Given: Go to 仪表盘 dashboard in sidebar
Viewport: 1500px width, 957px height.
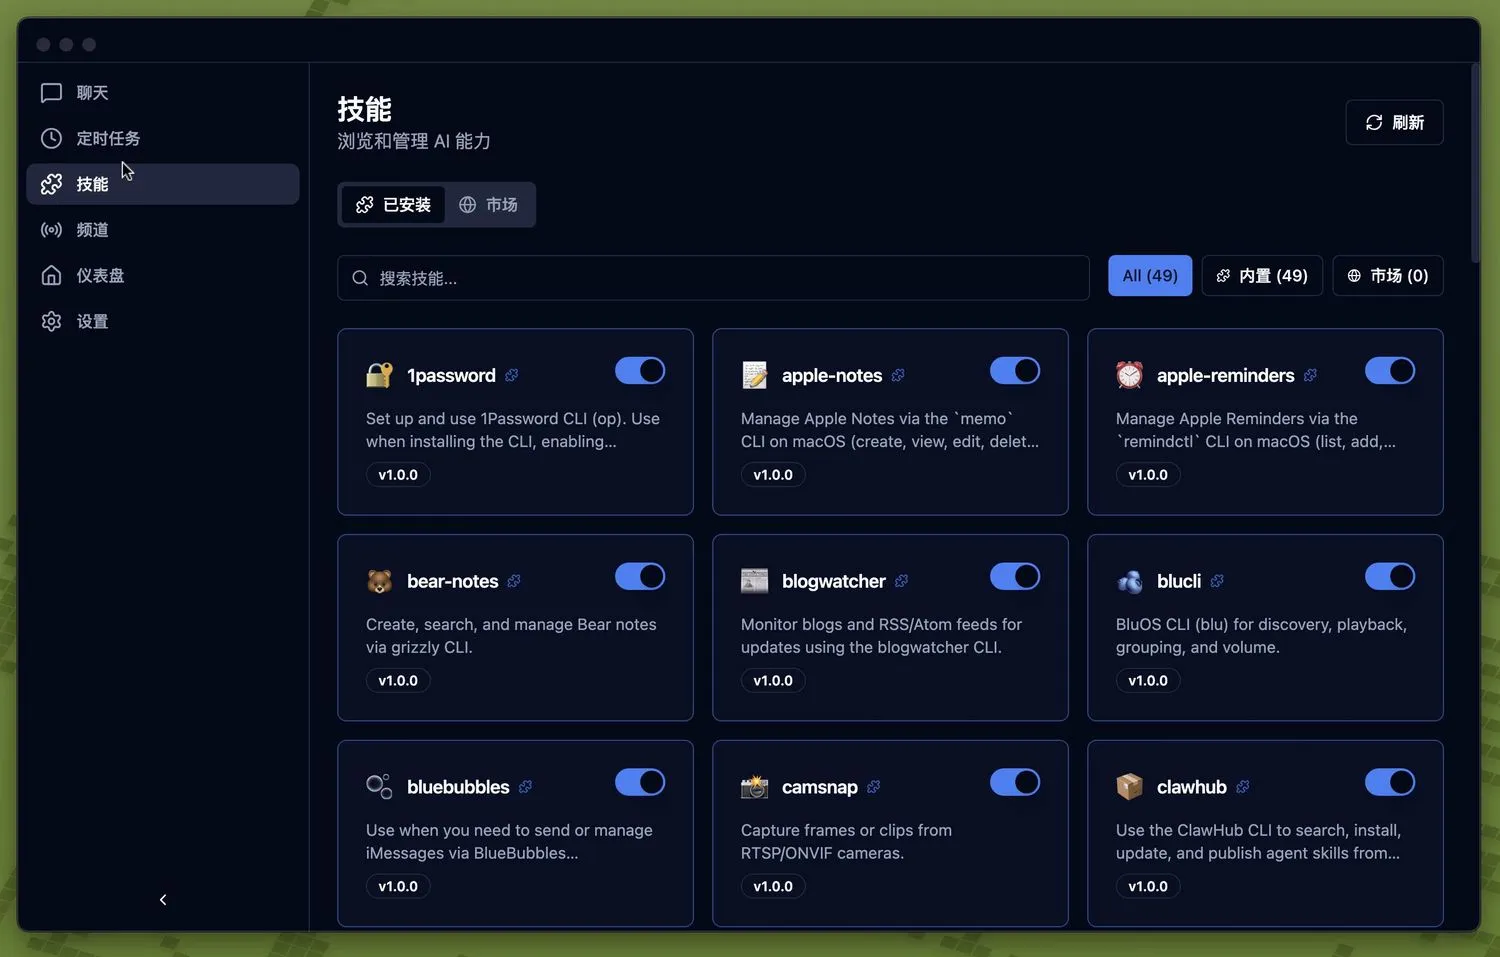Looking at the screenshot, I should click(x=163, y=276).
